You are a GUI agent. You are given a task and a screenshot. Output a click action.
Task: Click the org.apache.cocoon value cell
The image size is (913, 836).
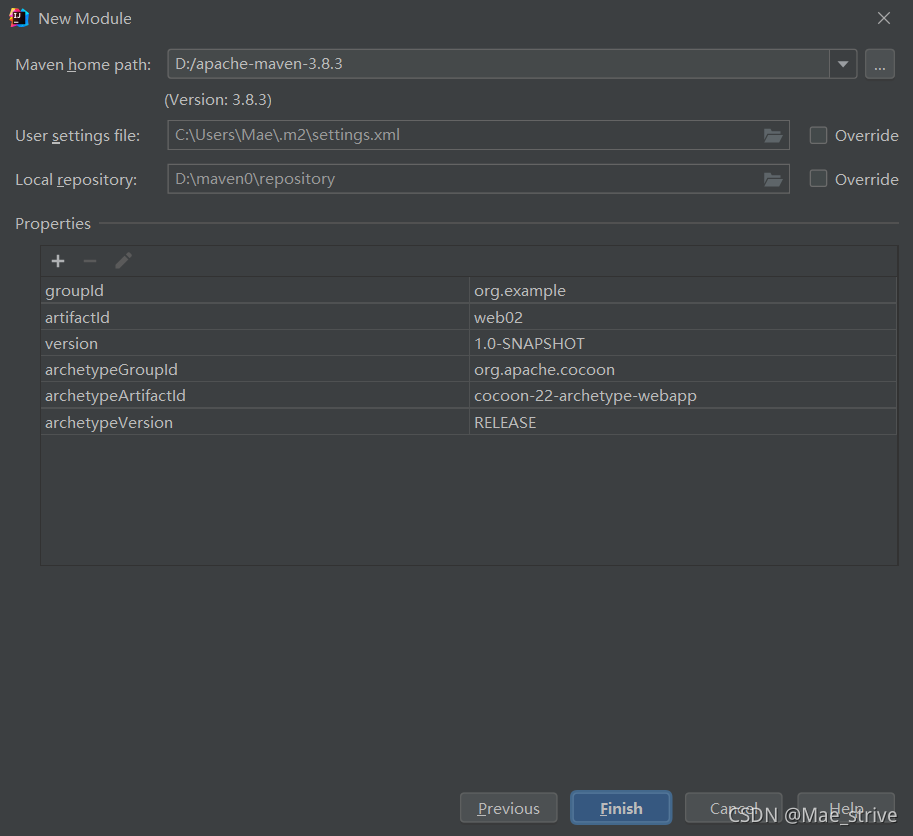point(683,369)
